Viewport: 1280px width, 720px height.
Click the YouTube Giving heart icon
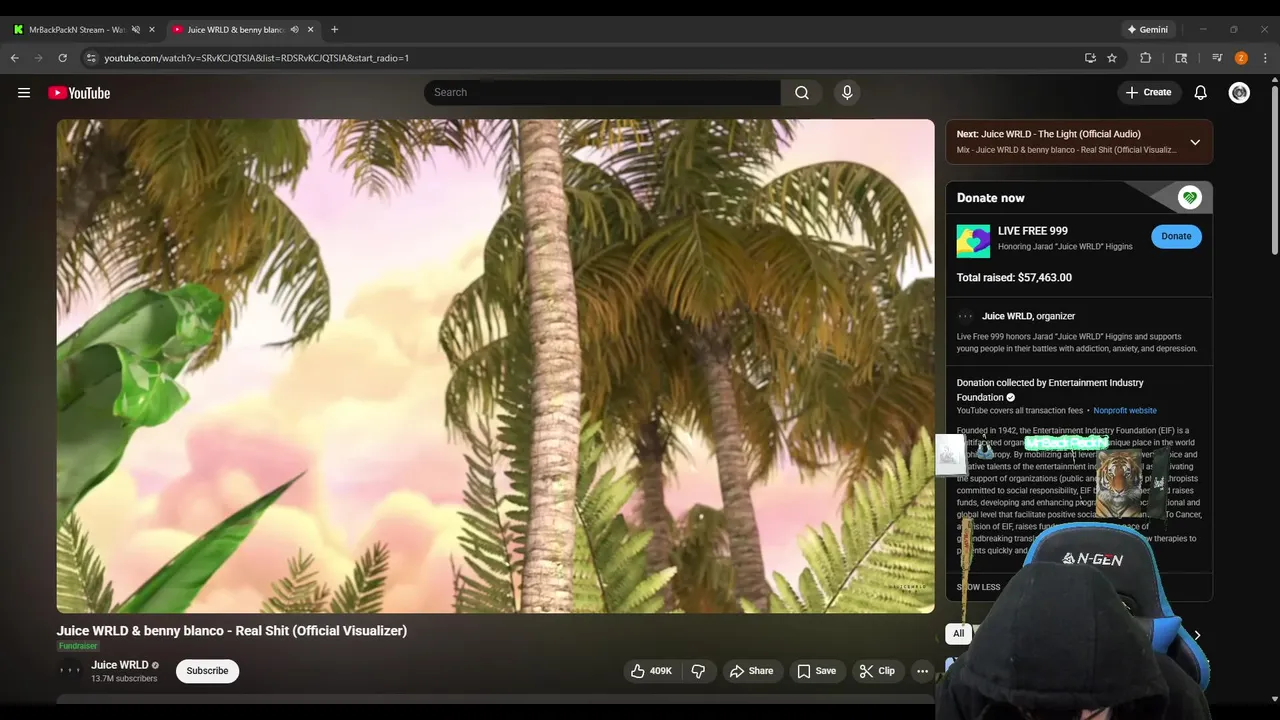click(1189, 198)
